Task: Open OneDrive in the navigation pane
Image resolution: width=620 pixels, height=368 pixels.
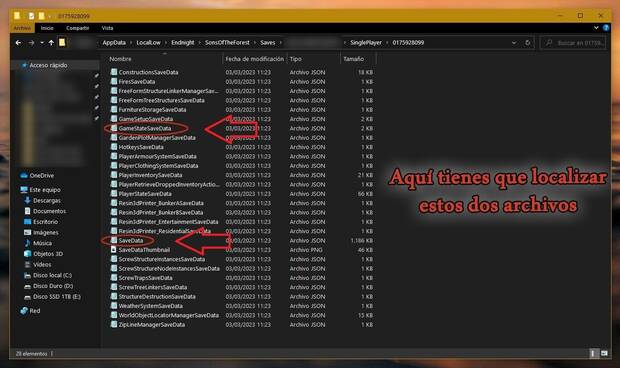Action: (38, 176)
